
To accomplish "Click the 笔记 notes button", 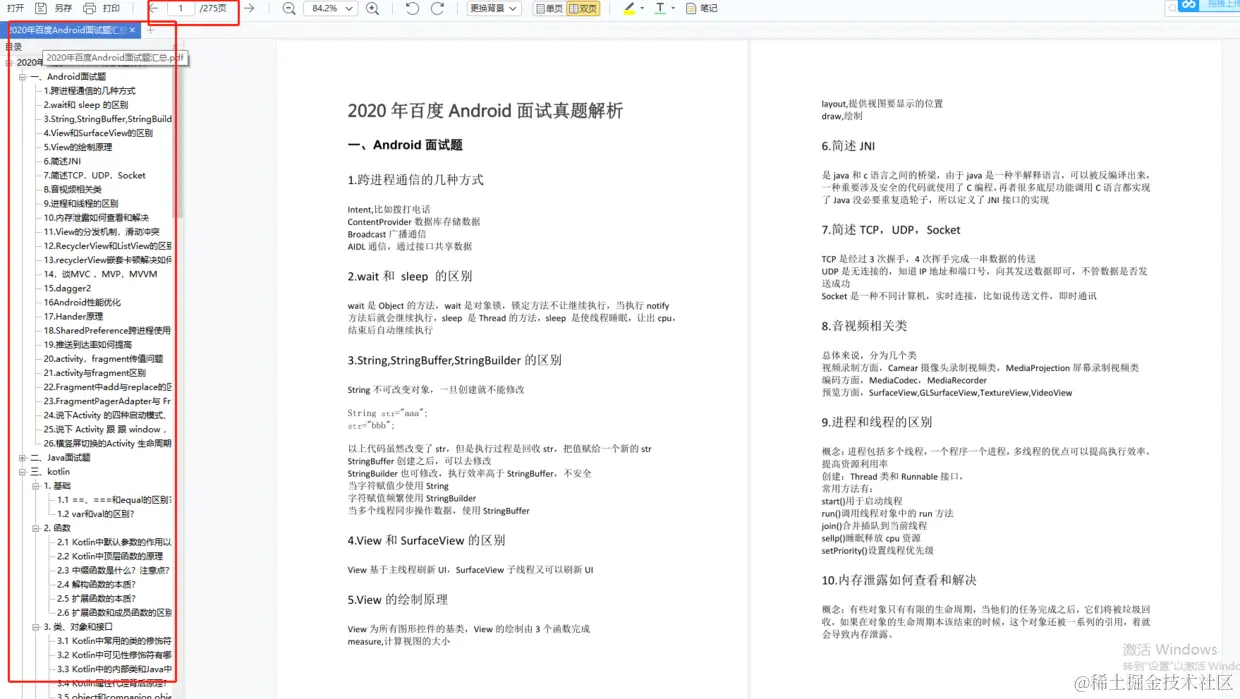I will click(x=702, y=8).
